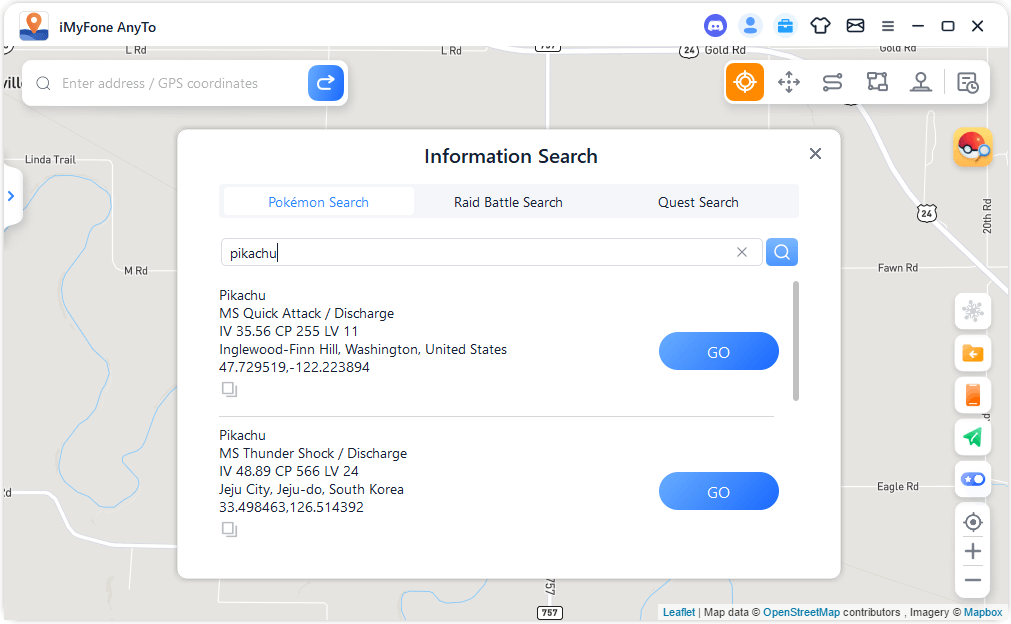This screenshot has width=1011, height=624.
Task: Open the hamburger menu
Action: [x=888, y=26]
